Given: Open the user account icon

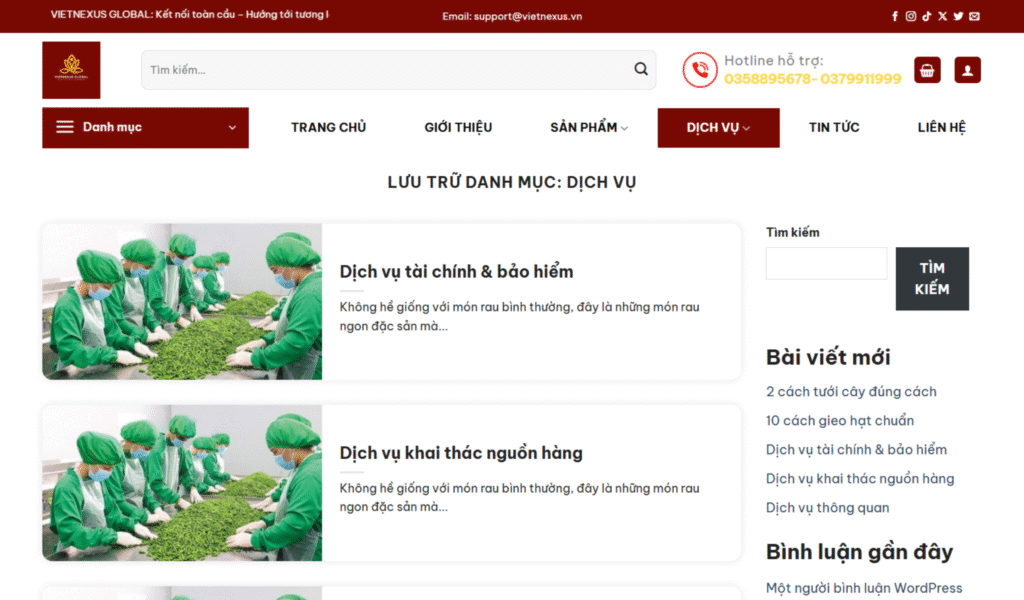Looking at the screenshot, I should coord(967,70).
